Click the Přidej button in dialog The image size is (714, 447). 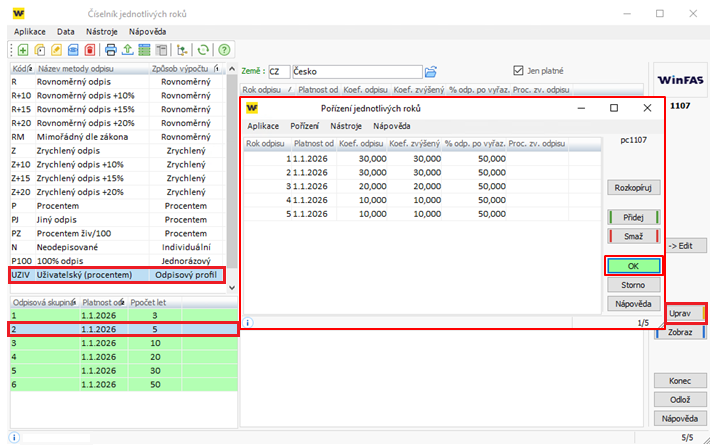(634, 217)
